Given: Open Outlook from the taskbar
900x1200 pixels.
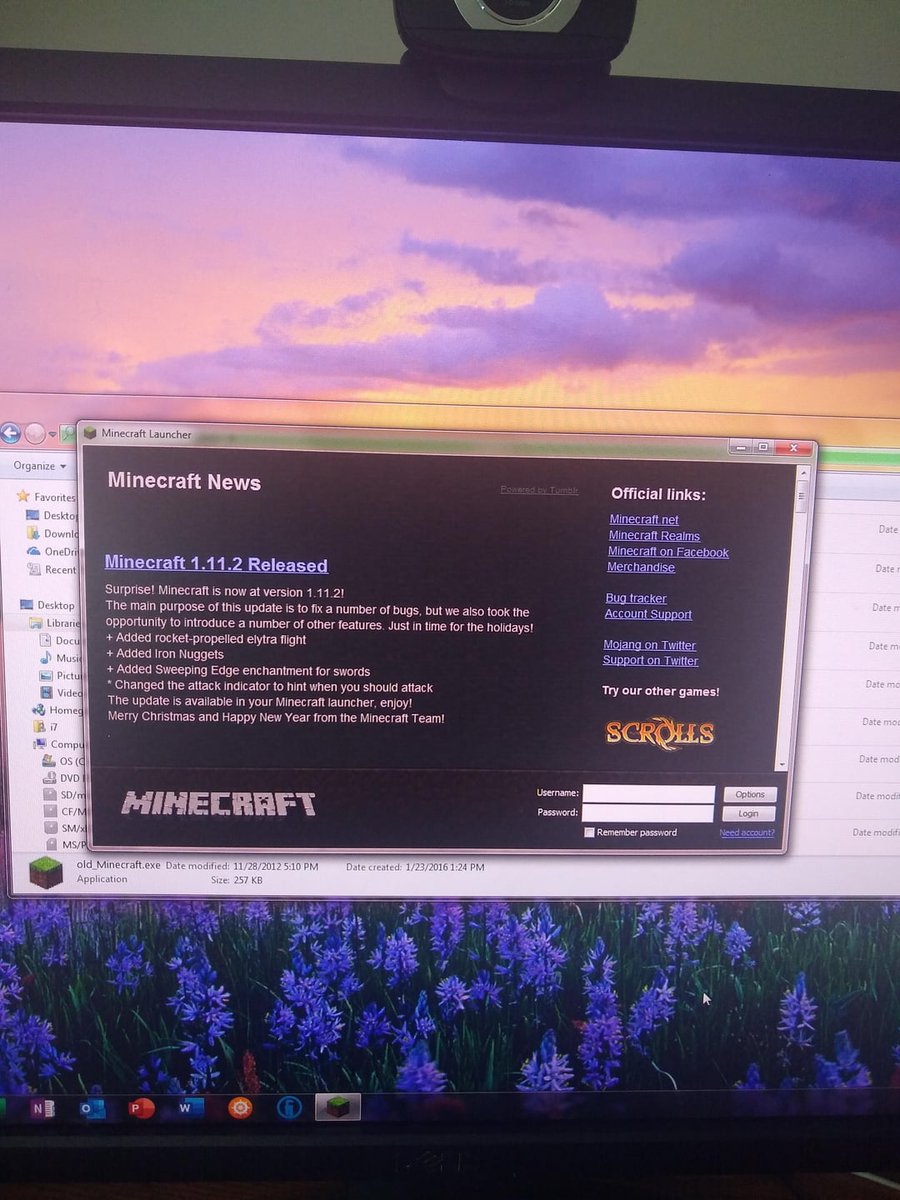Looking at the screenshot, I should click(94, 1108).
